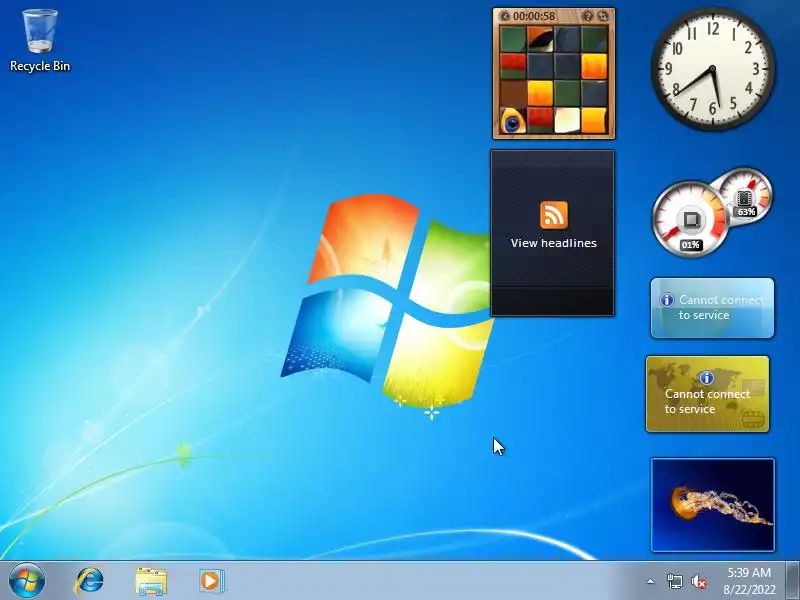Click View headlines in feed gadget
Image resolution: width=800 pixels, height=600 pixels.
554,243
